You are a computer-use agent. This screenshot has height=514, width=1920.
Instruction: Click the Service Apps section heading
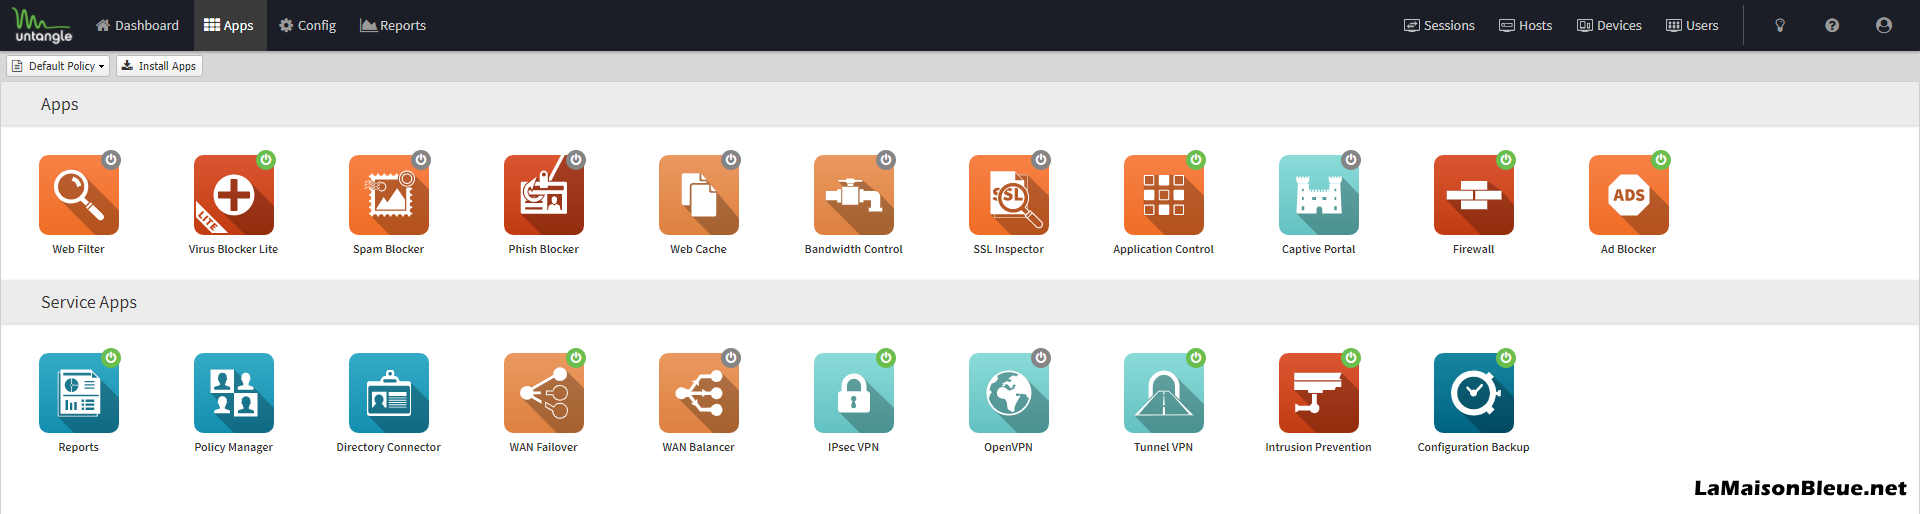(89, 302)
